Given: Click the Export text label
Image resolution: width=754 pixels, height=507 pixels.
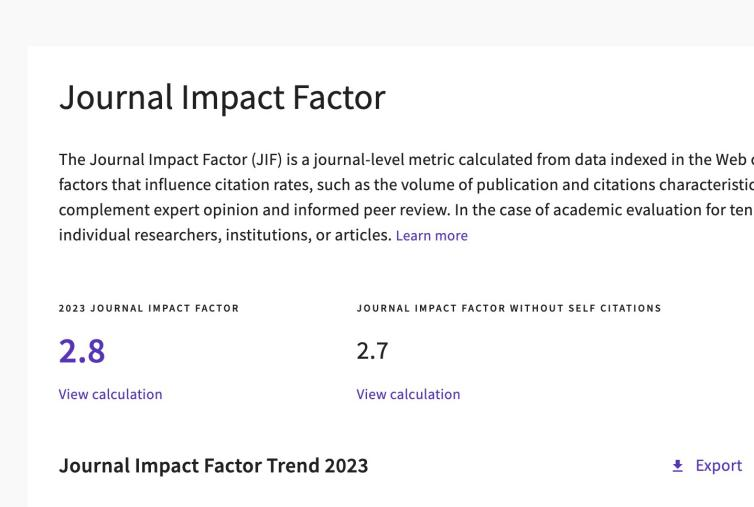Looking at the screenshot, I should coord(718,466).
